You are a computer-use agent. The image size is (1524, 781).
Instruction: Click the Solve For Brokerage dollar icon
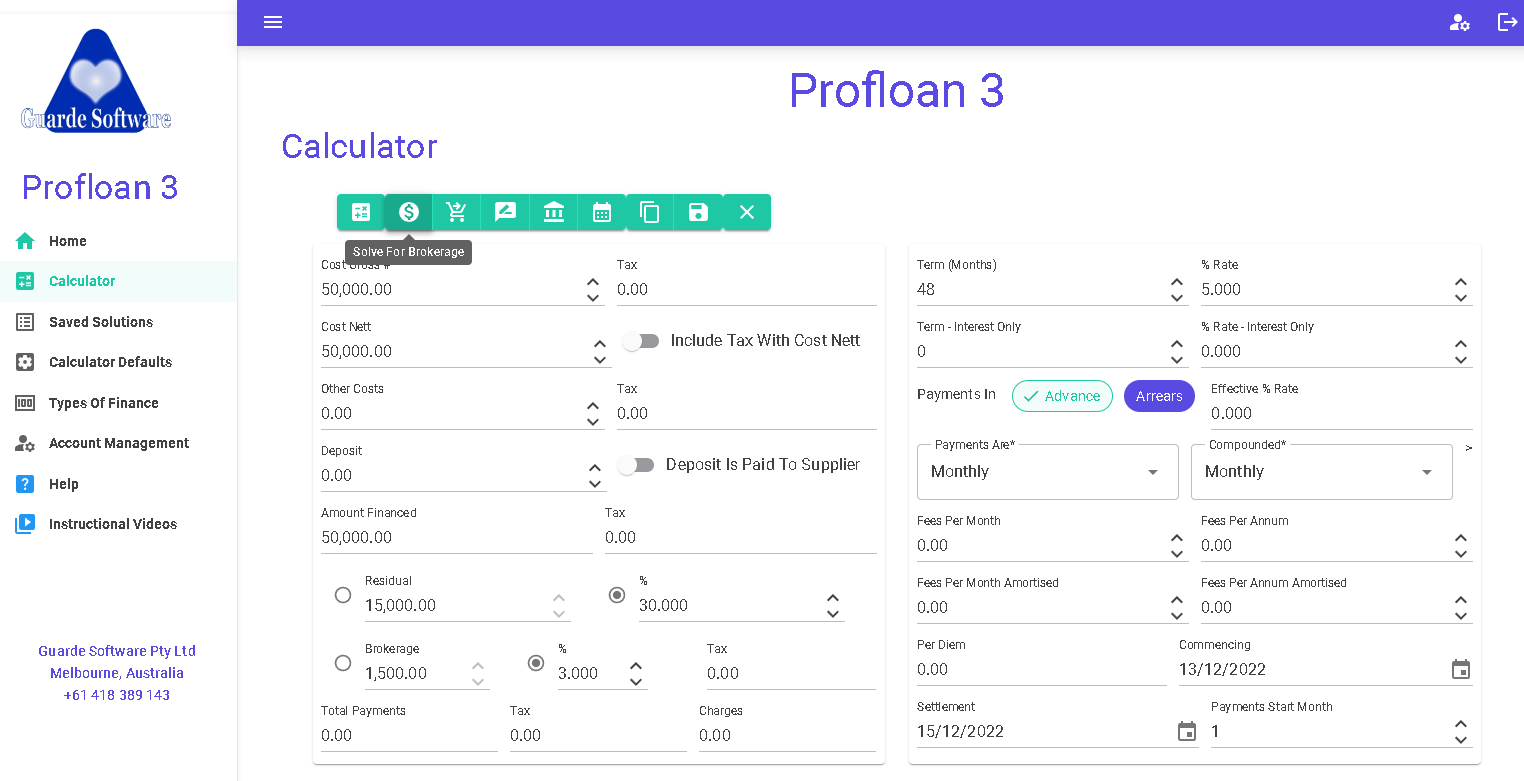tap(409, 212)
